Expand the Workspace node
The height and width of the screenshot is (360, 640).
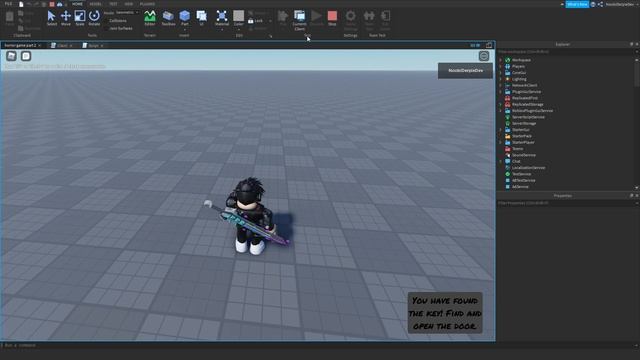pos(501,60)
